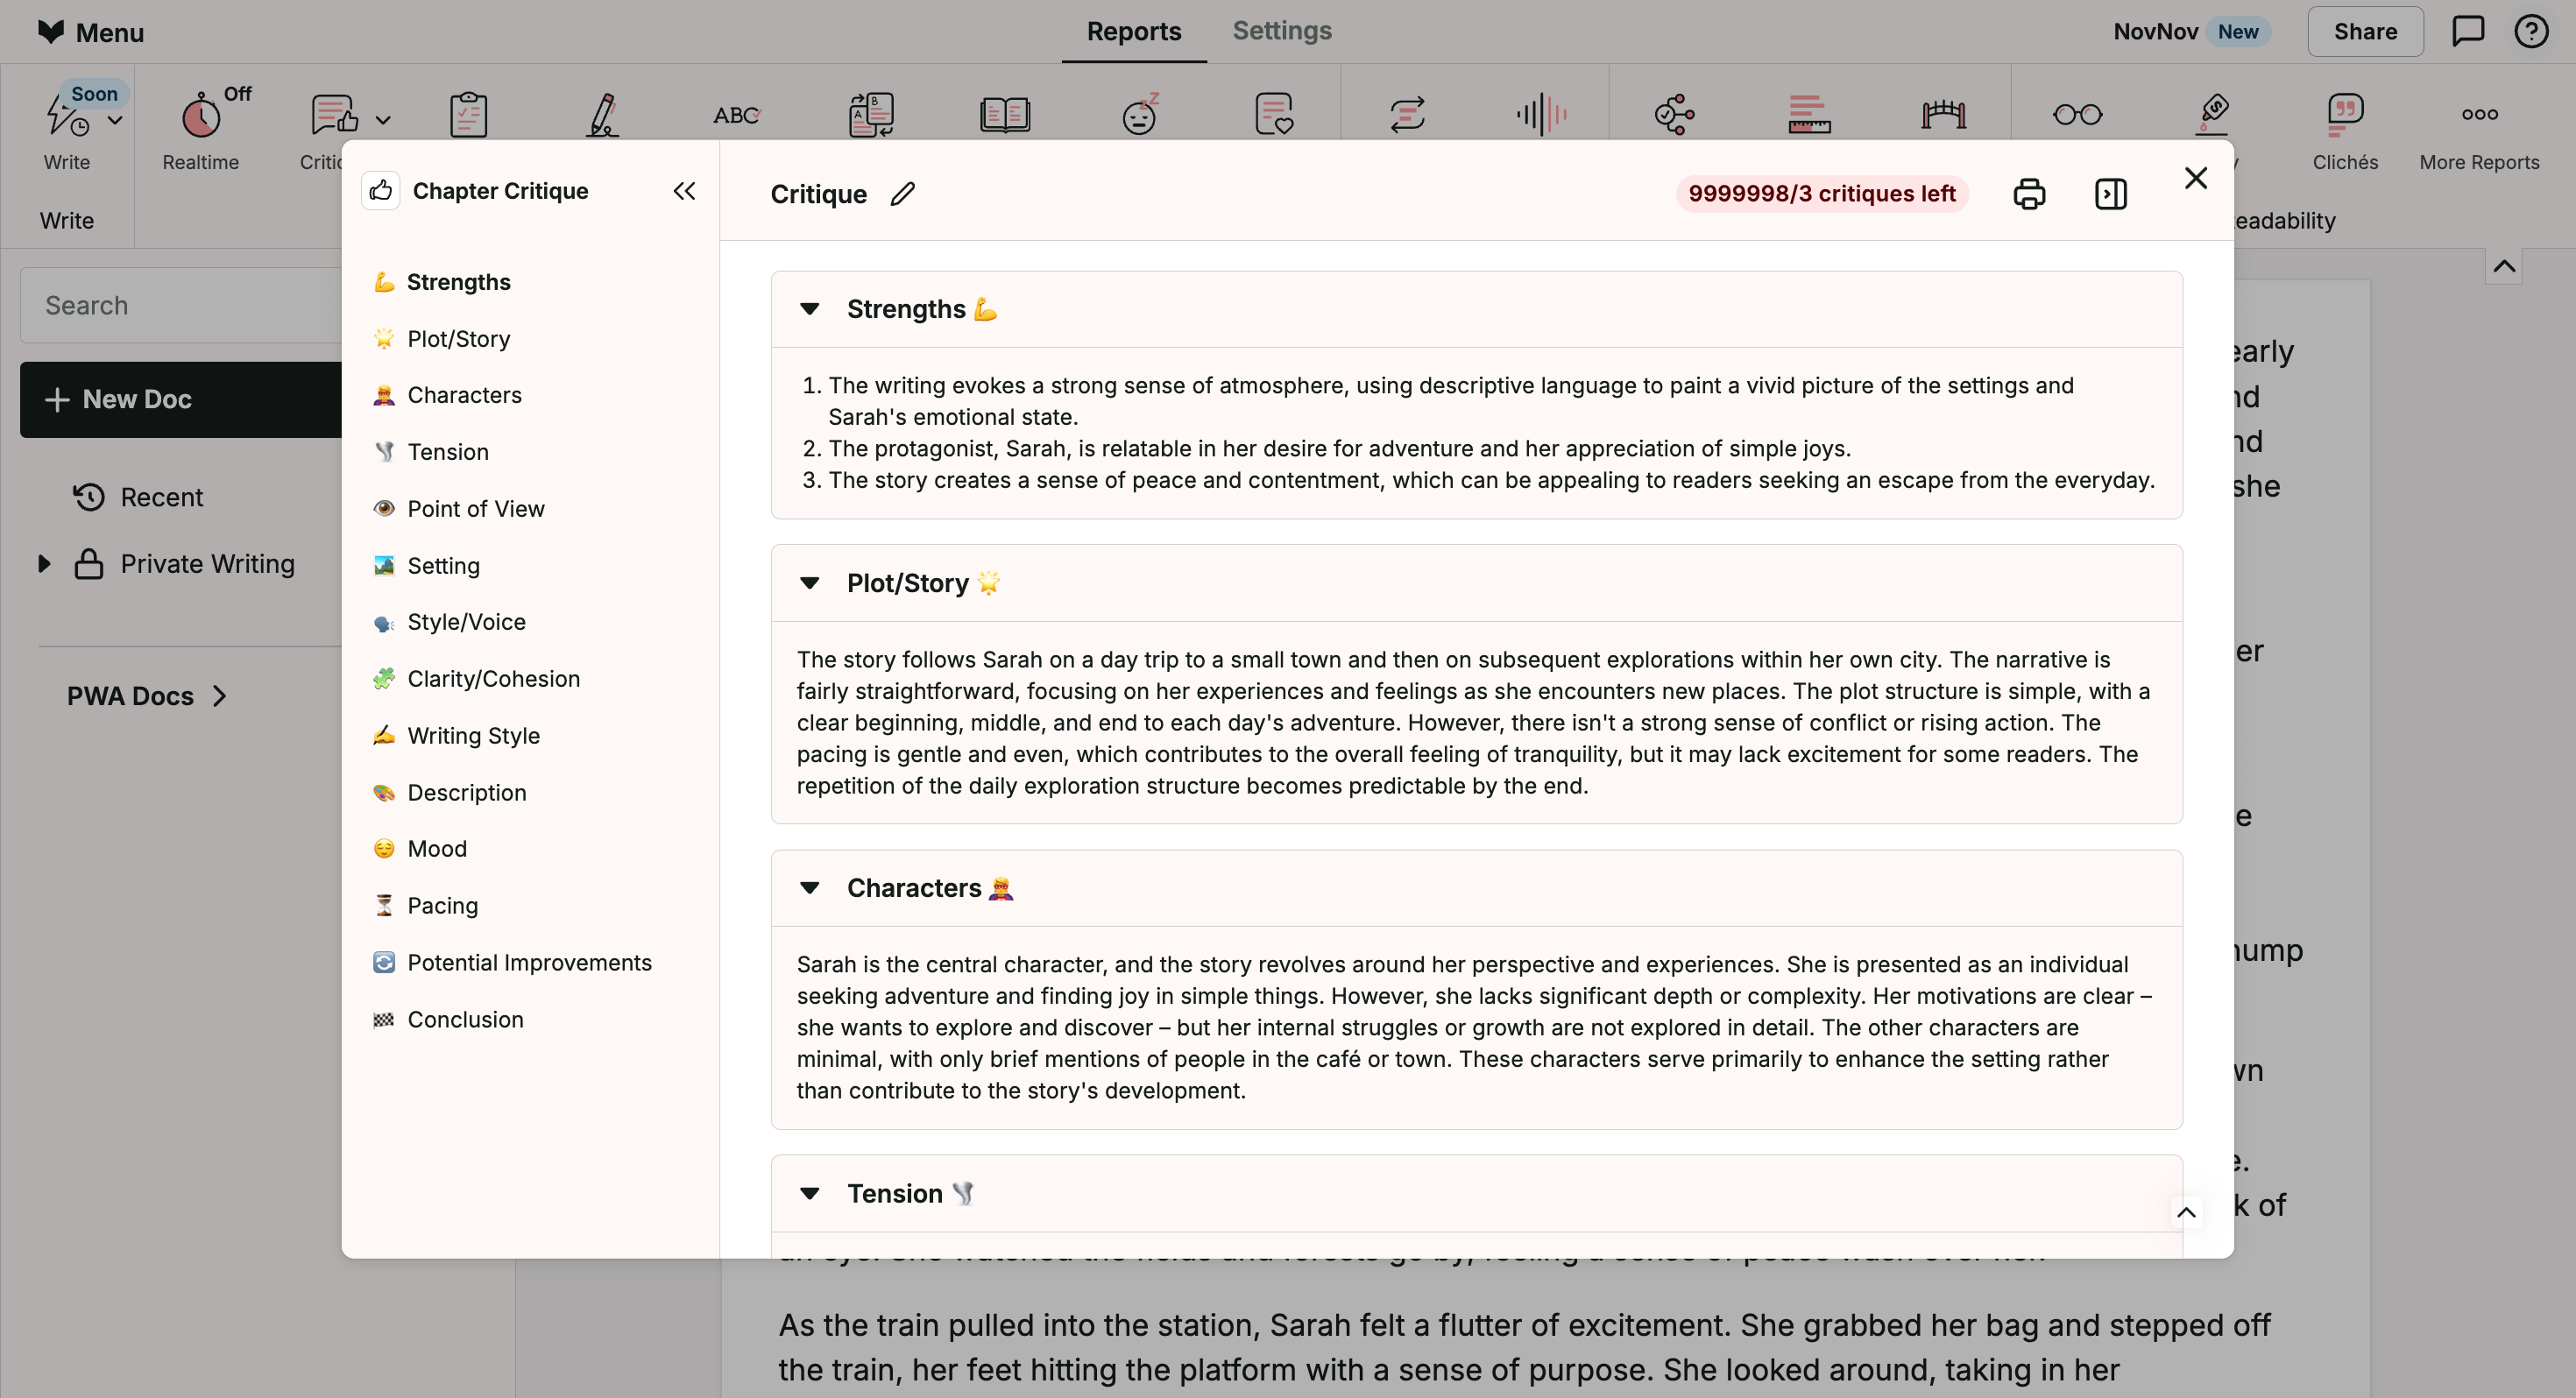This screenshot has height=1398, width=2576.
Task: Switch to the Reports tab
Action: click(x=1133, y=31)
